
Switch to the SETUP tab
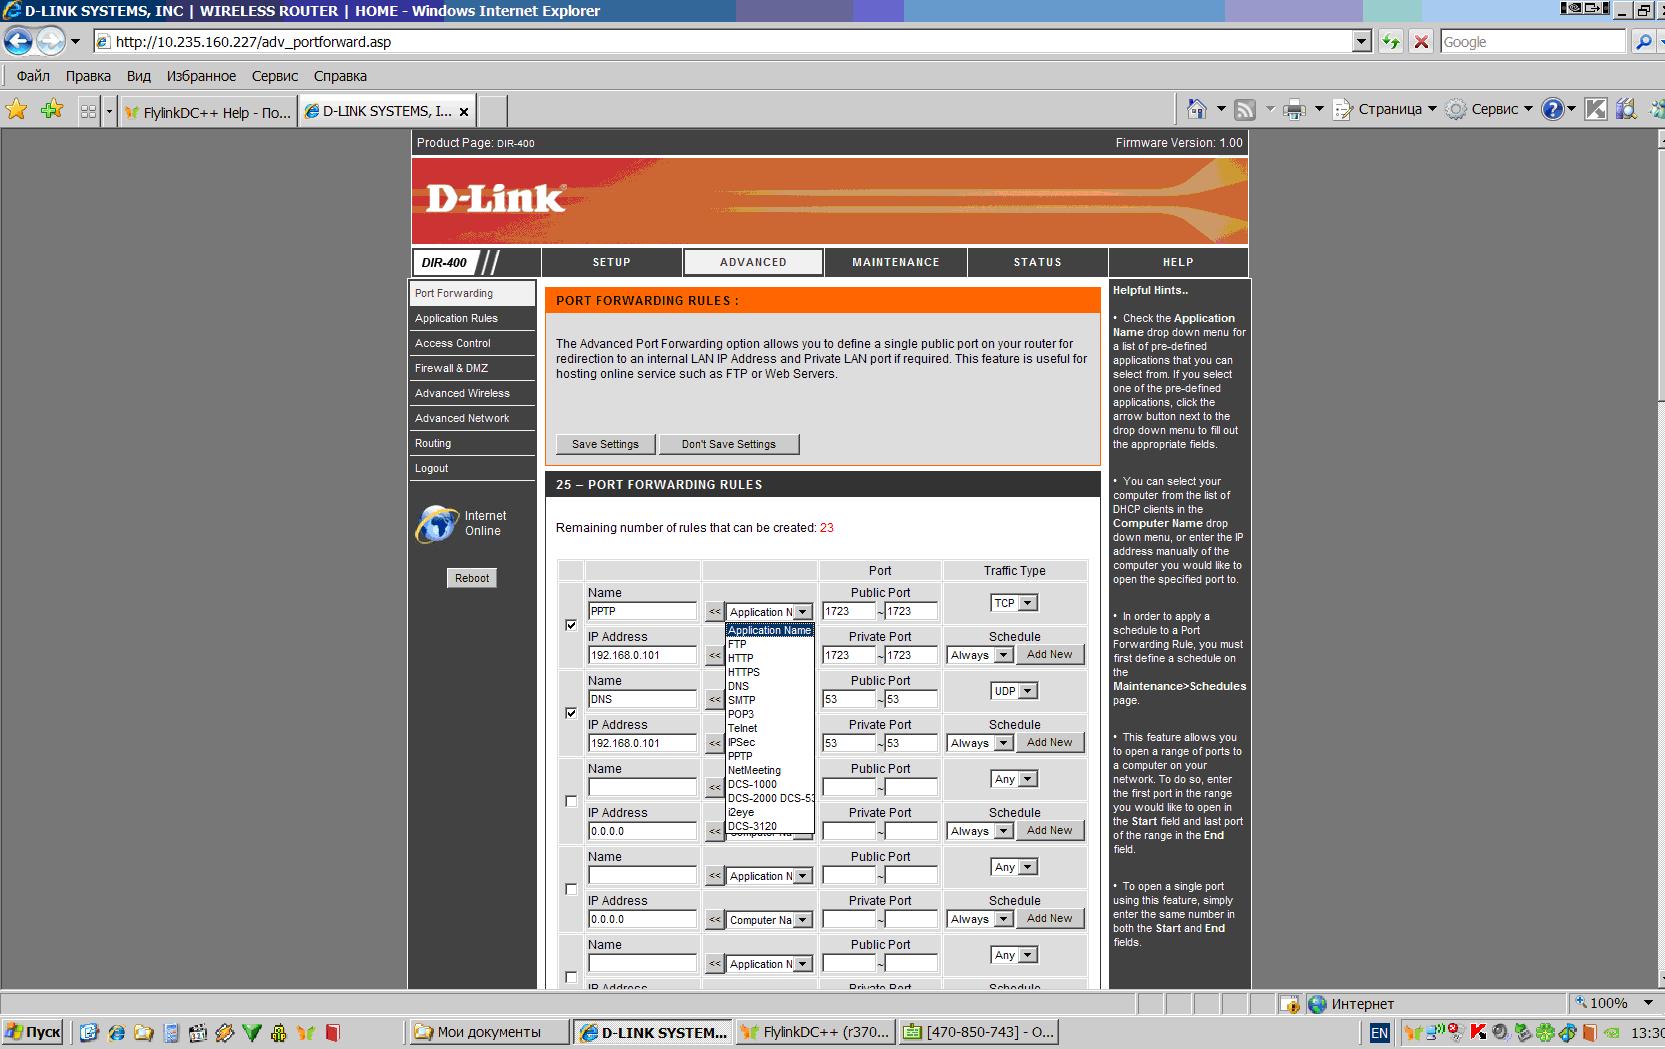(611, 262)
